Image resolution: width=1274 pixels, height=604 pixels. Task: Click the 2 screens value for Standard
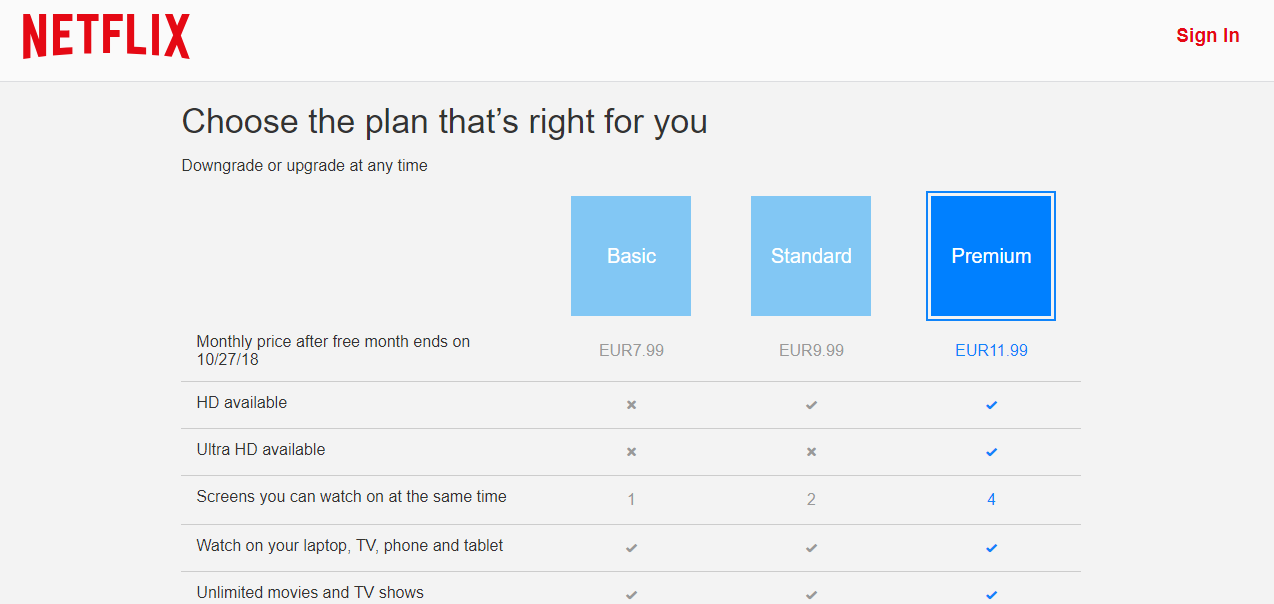(811, 499)
